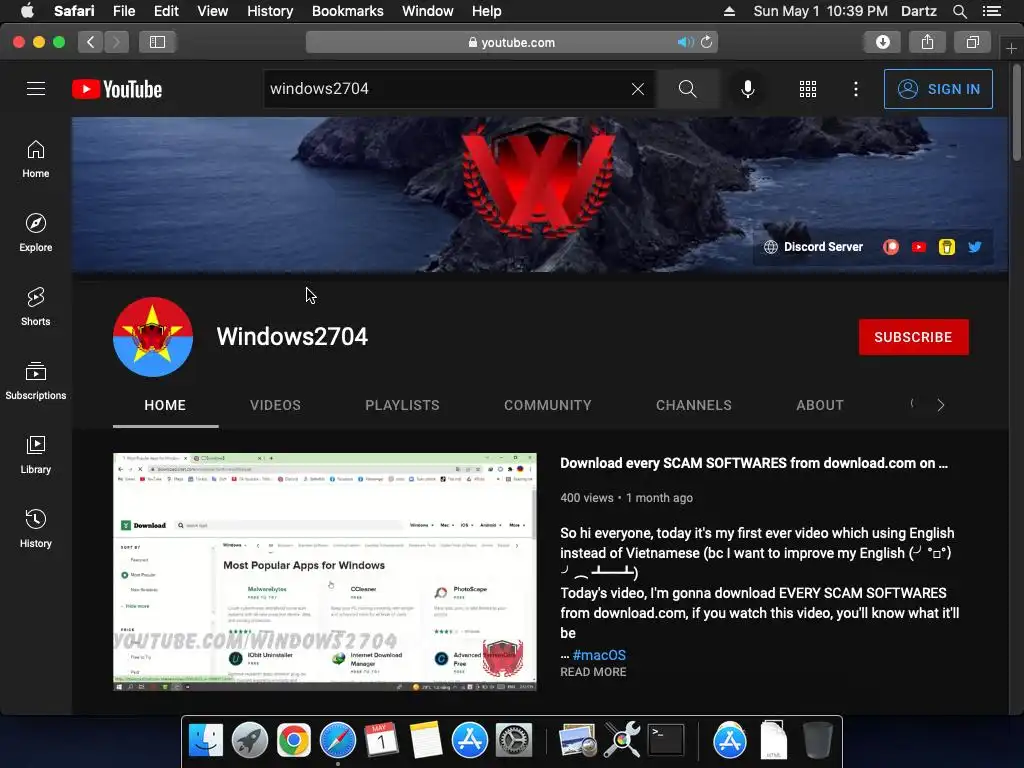Open Subscriptions in the sidebar
The width and height of the screenshot is (1024, 768).
[36, 381]
